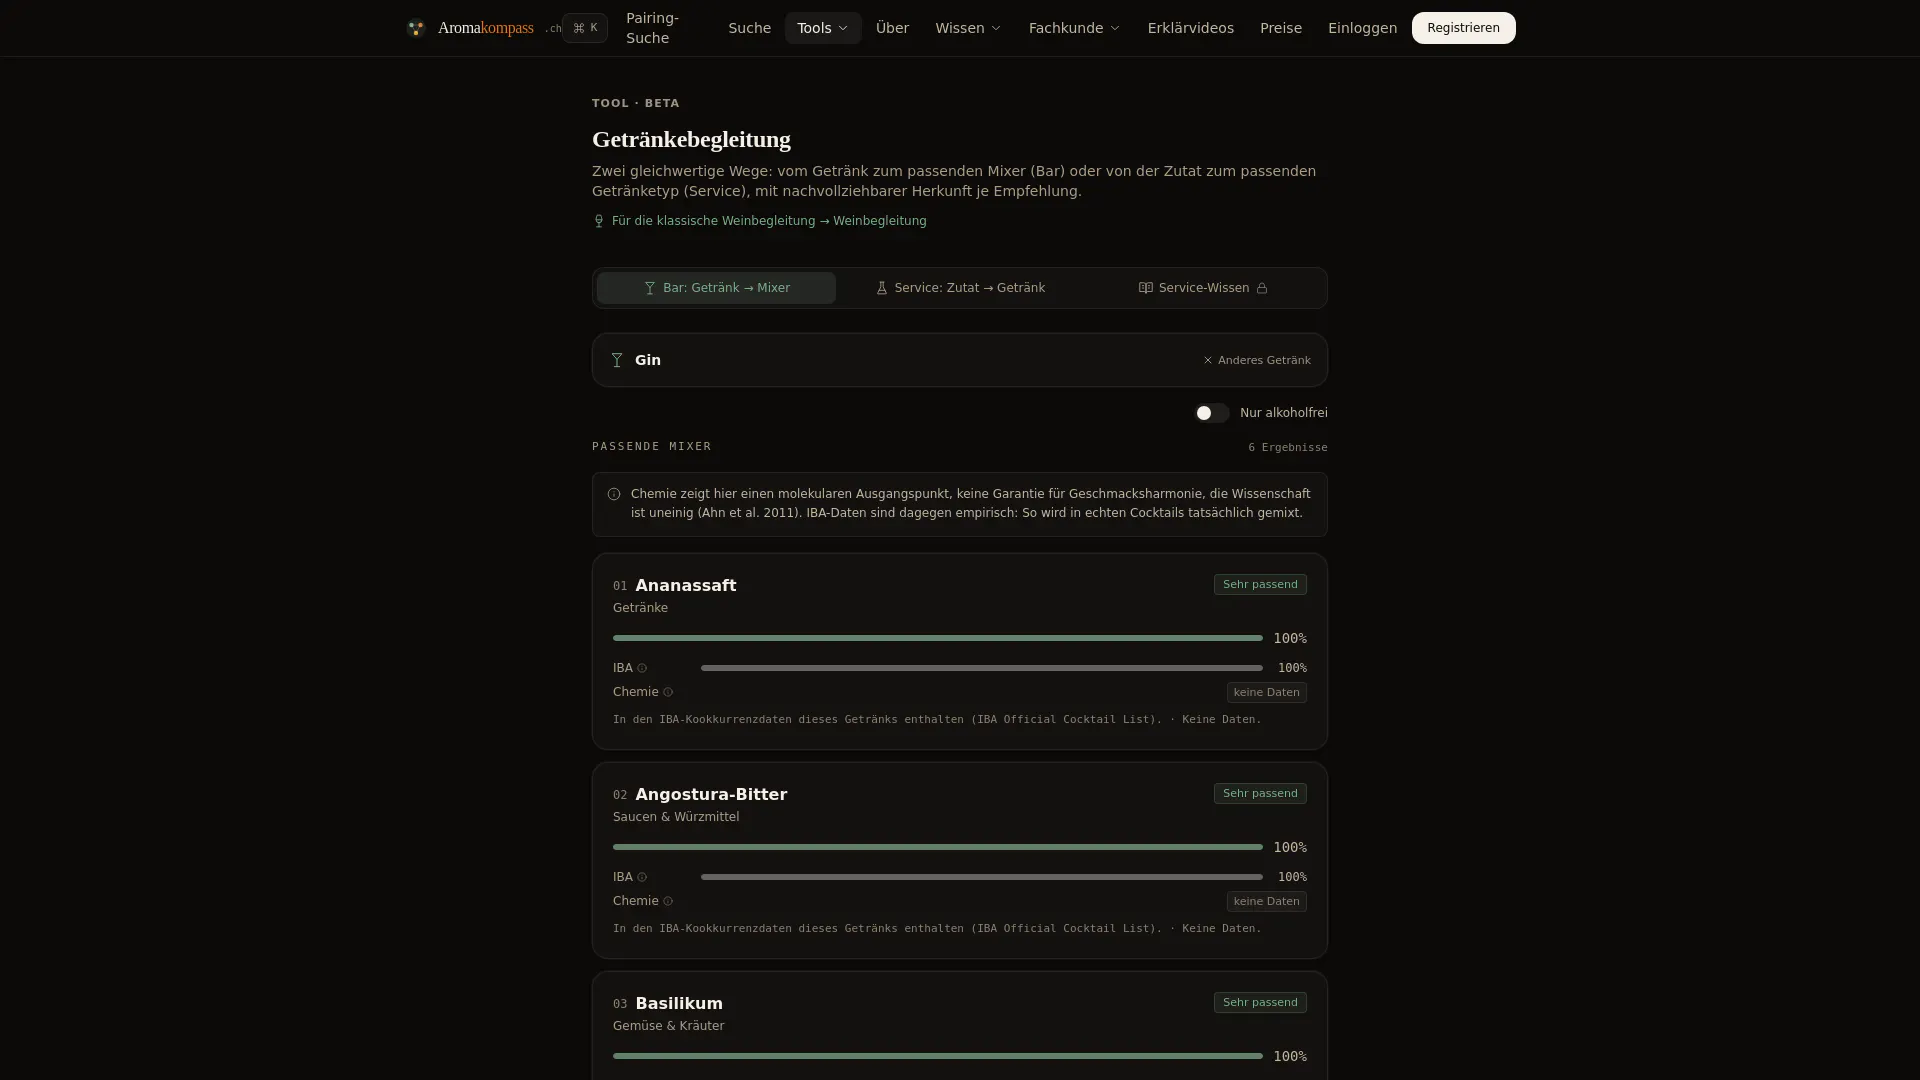Click the info icon in the Chemie notice

614,494
